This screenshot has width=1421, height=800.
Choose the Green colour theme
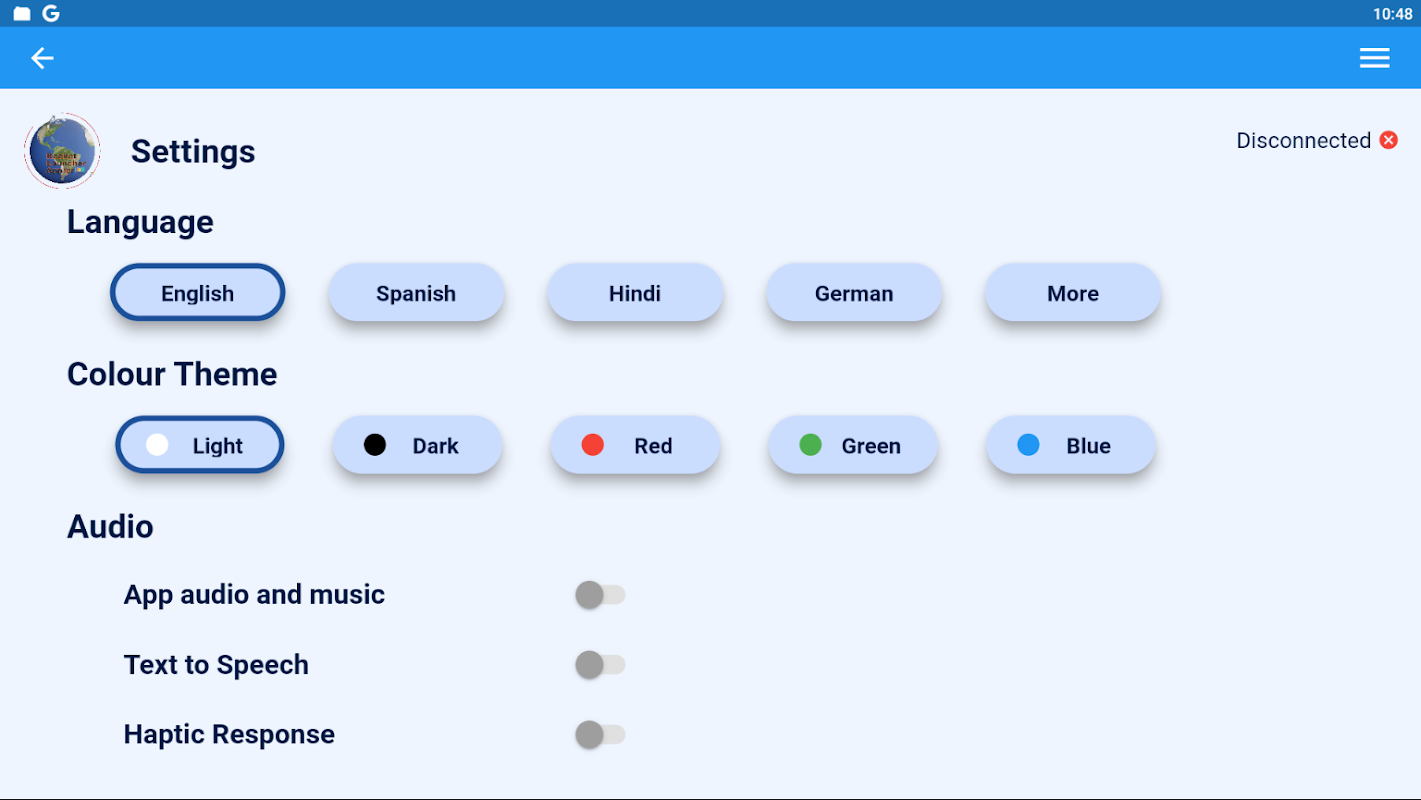(x=853, y=445)
